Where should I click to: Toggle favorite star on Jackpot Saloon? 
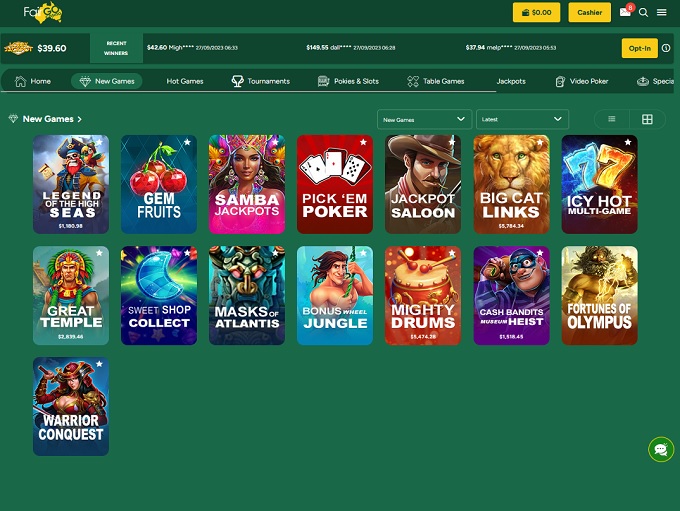451,143
